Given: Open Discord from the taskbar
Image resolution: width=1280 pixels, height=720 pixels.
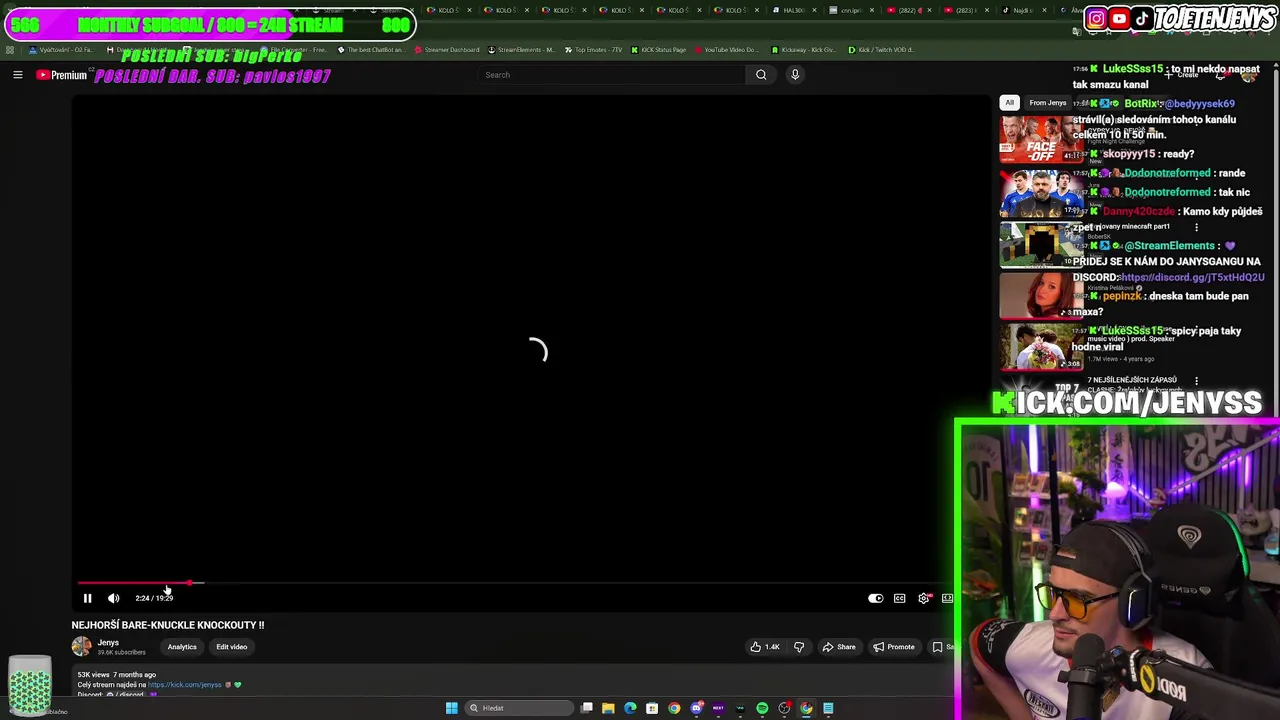Looking at the screenshot, I should 696,708.
